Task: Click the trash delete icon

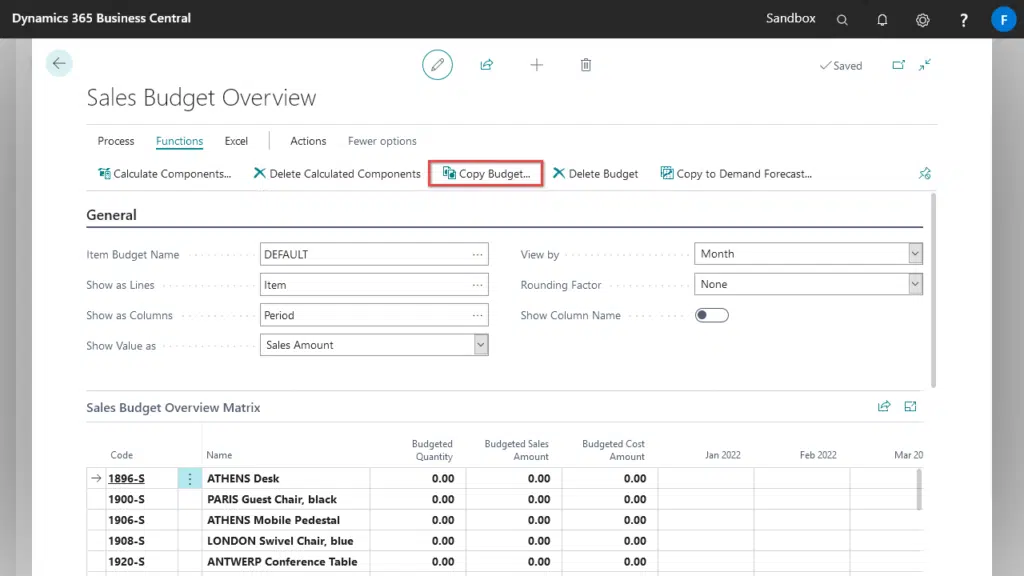Action: point(586,65)
